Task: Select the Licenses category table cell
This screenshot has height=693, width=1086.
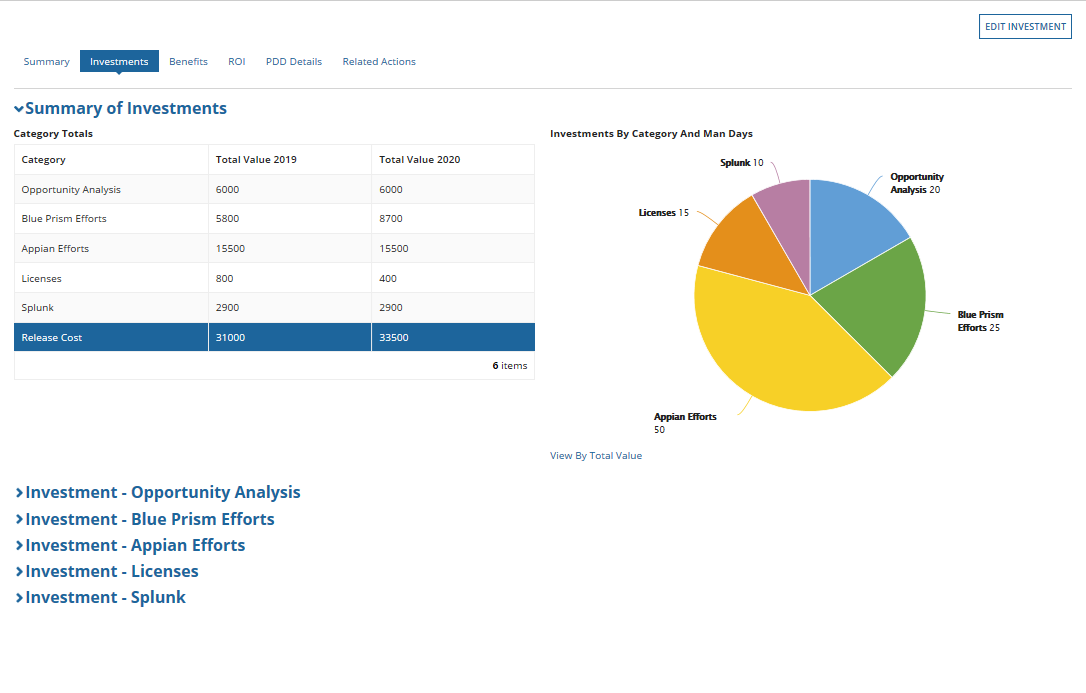Action: click(111, 278)
